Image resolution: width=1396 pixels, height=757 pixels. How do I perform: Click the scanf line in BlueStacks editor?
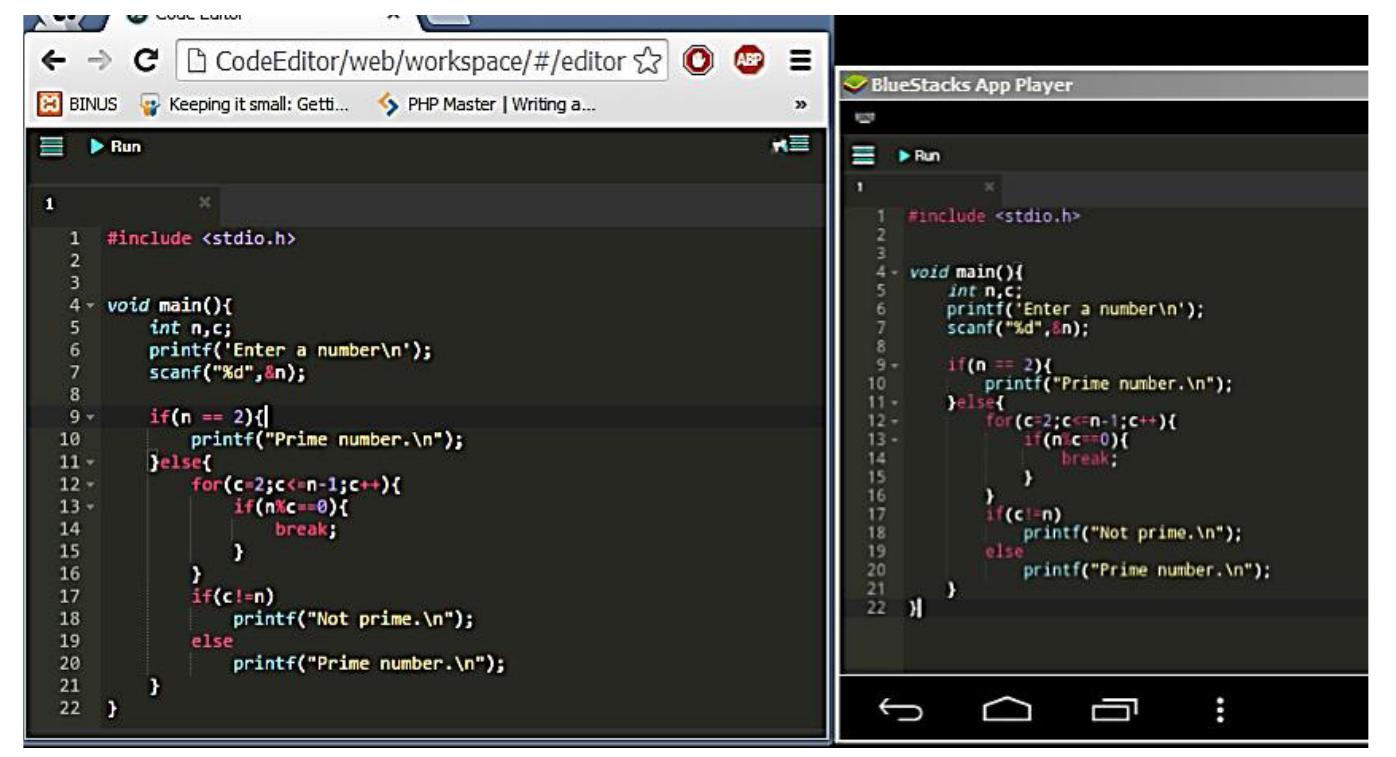click(x=1016, y=327)
